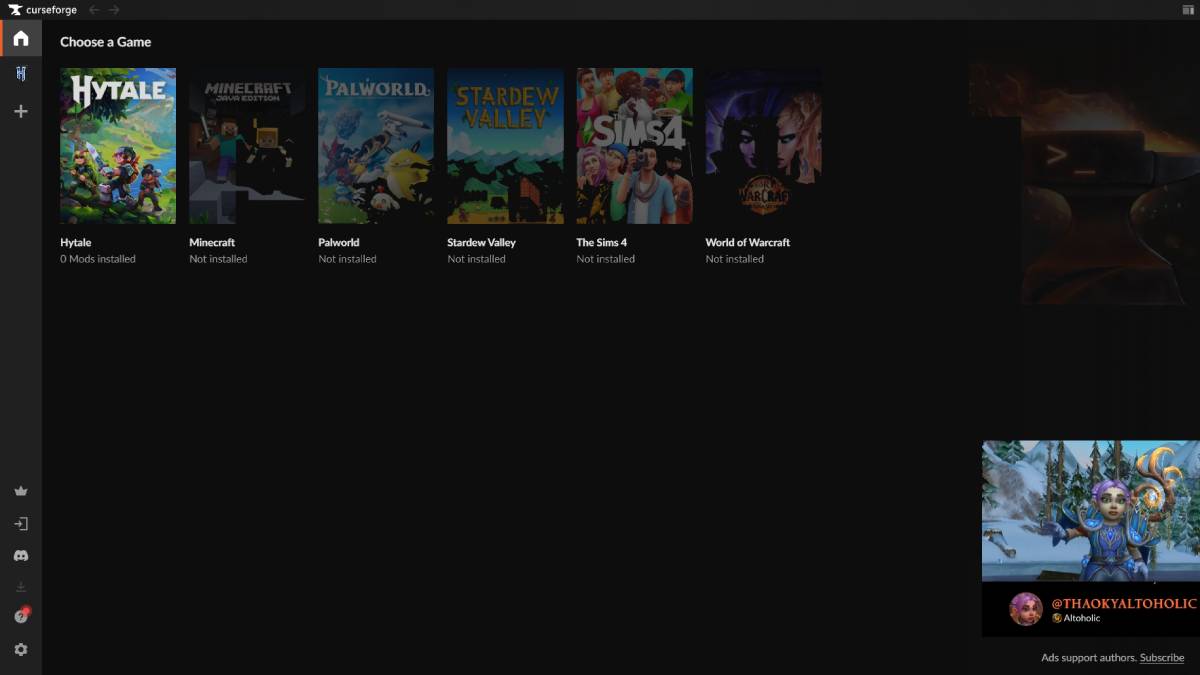Open the Discord icon in sidebar
This screenshot has height=675, width=1200.
coord(21,556)
